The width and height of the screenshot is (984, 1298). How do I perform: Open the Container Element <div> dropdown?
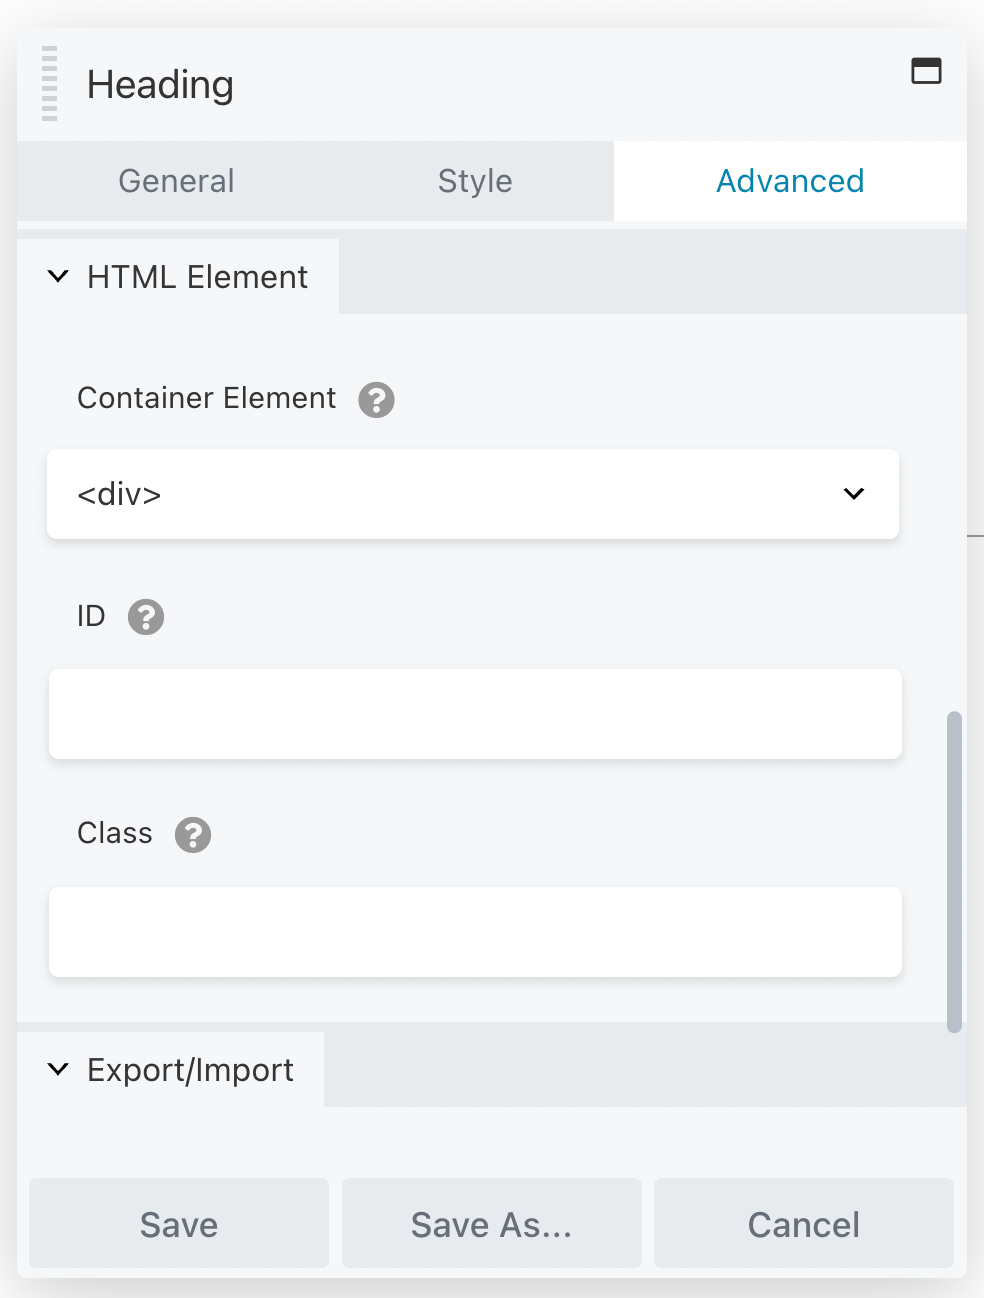click(x=473, y=494)
